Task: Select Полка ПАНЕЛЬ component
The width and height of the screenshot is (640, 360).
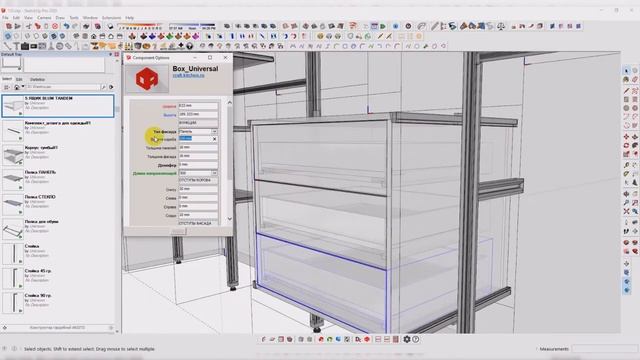Action: (58, 180)
